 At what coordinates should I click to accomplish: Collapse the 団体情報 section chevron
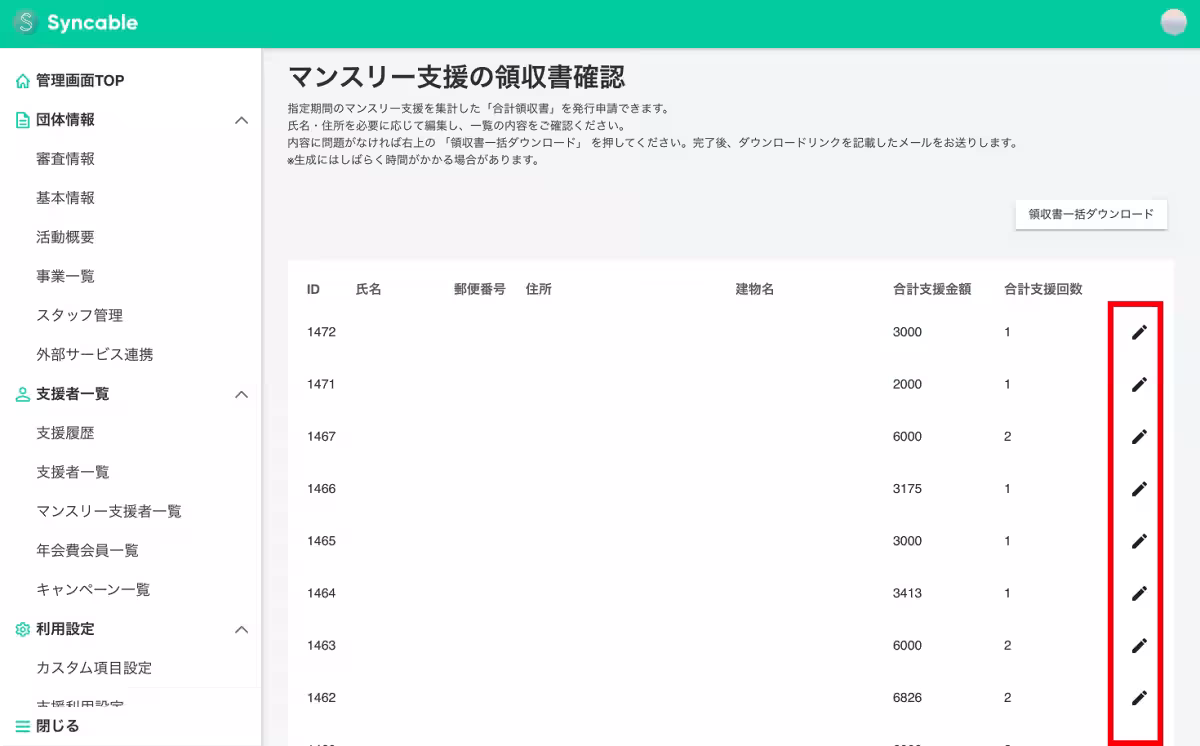point(240,118)
